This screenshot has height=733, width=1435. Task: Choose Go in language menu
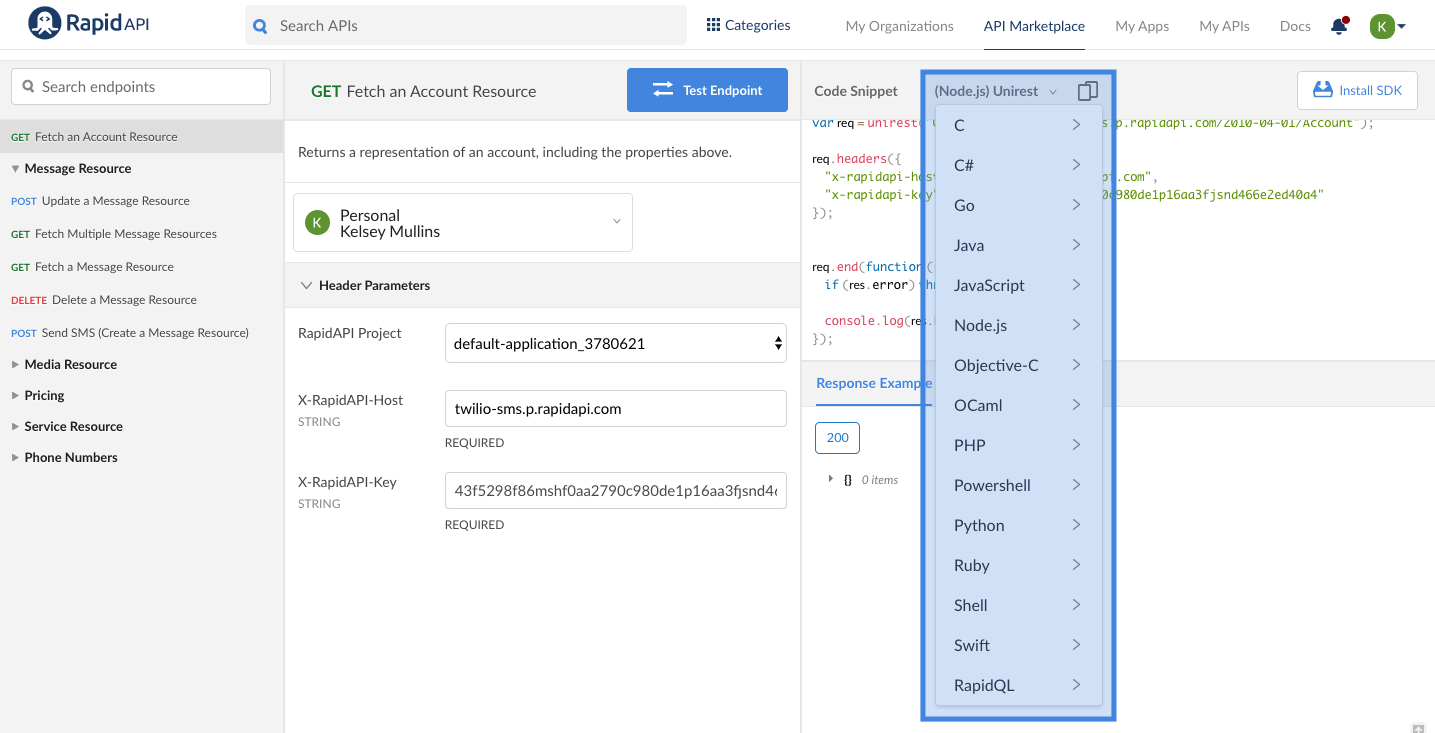click(1018, 205)
